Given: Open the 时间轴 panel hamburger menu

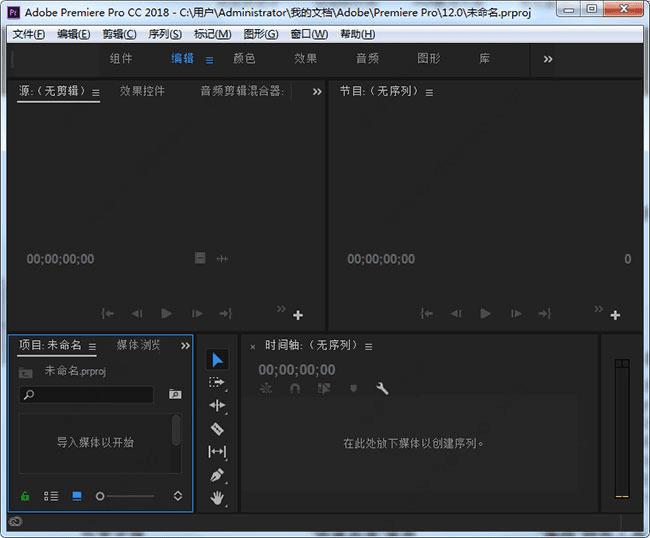Looking at the screenshot, I should (x=368, y=346).
